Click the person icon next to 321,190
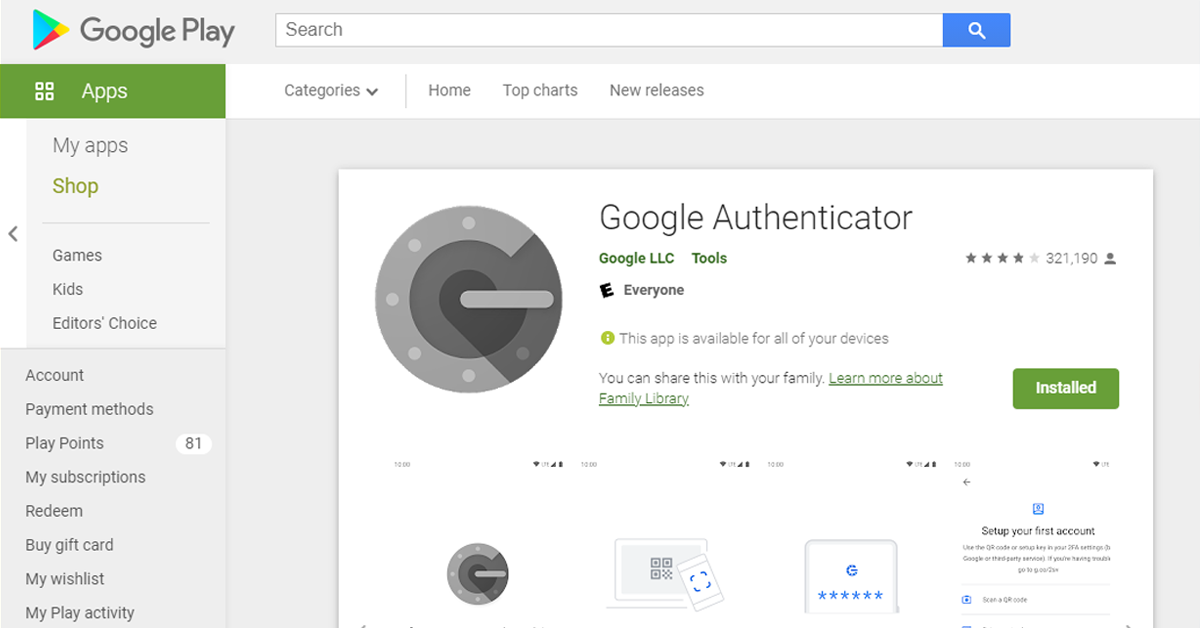Image resolution: width=1200 pixels, height=628 pixels. [1110, 258]
